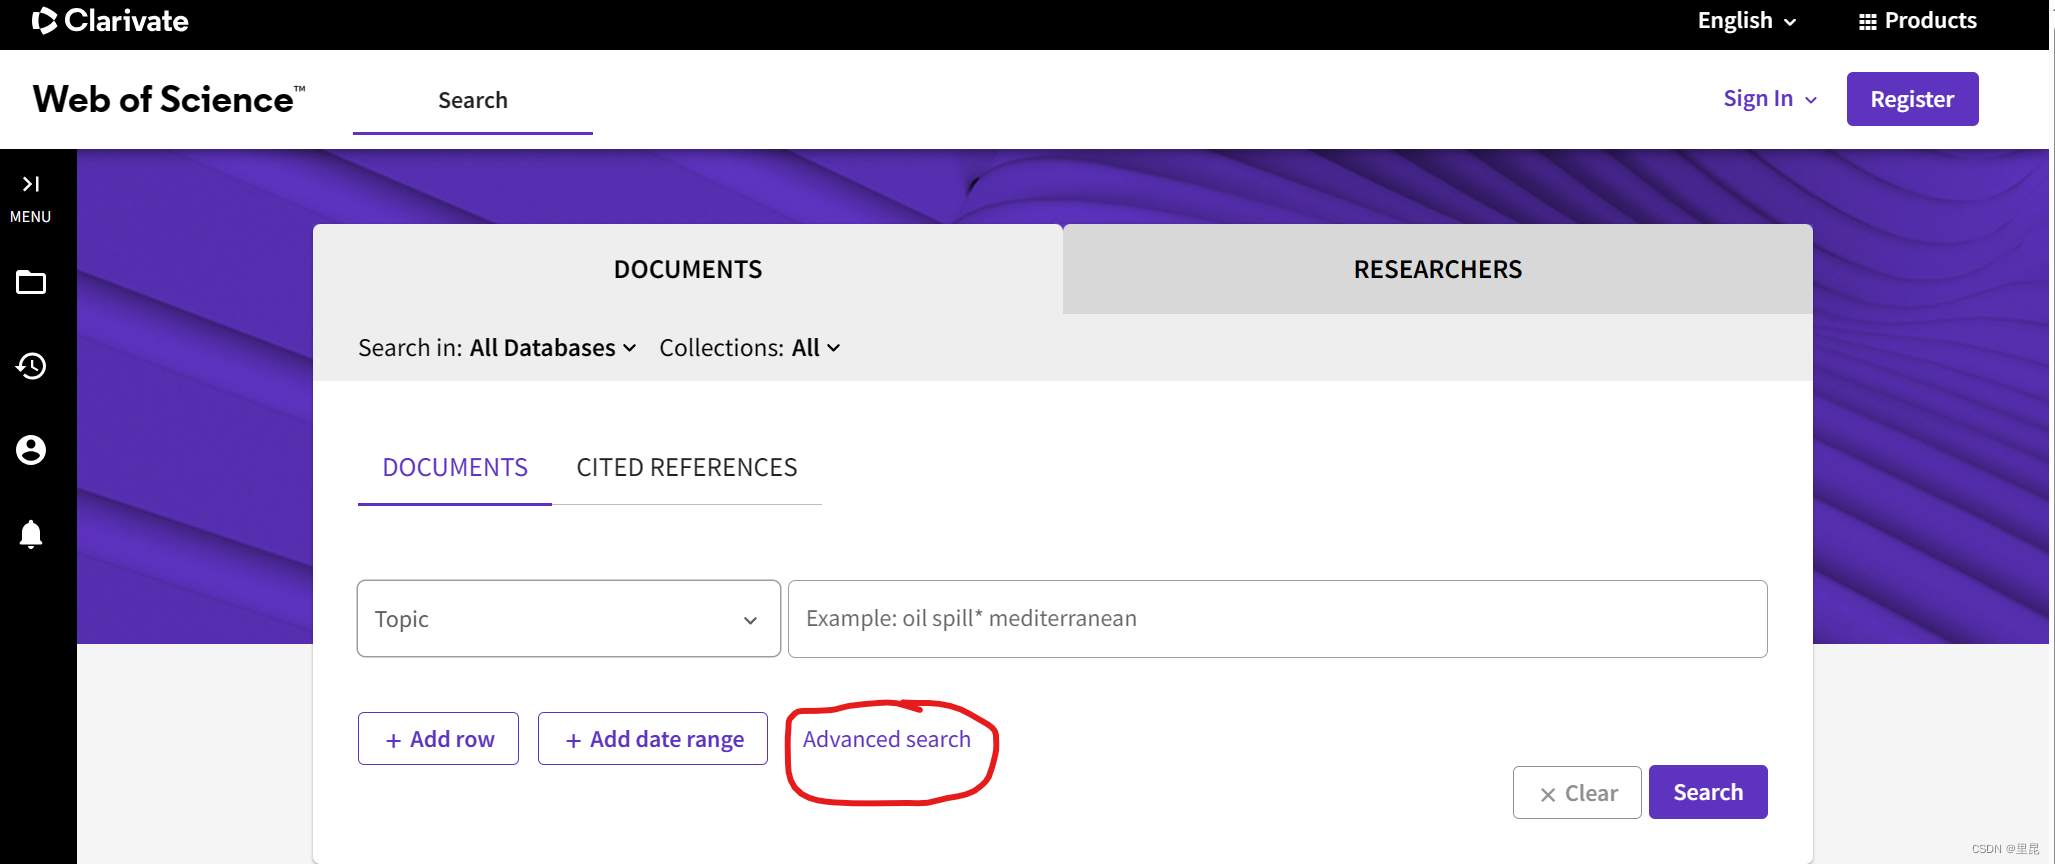2055x864 pixels.
Task: Click the Register button
Action: click(1912, 99)
